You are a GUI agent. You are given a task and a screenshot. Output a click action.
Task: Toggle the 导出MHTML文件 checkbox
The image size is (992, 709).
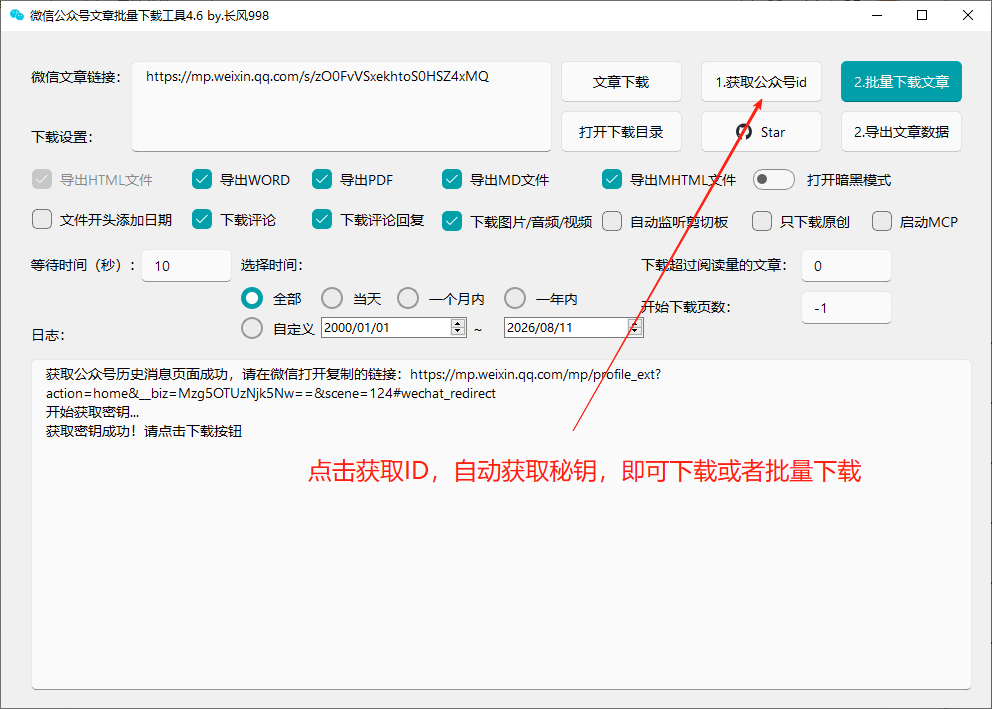(x=612, y=180)
